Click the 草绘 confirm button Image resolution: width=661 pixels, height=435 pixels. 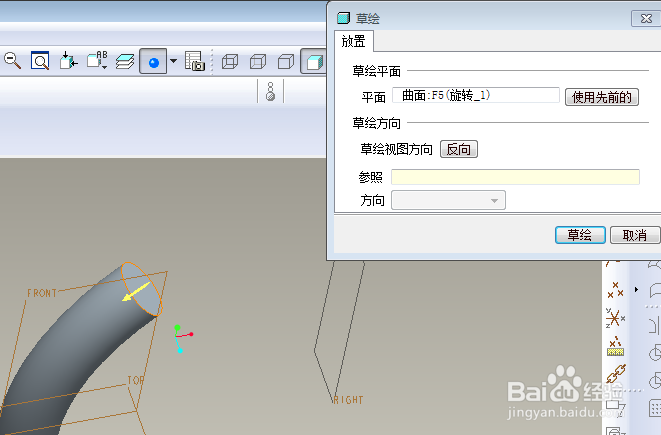[580, 235]
